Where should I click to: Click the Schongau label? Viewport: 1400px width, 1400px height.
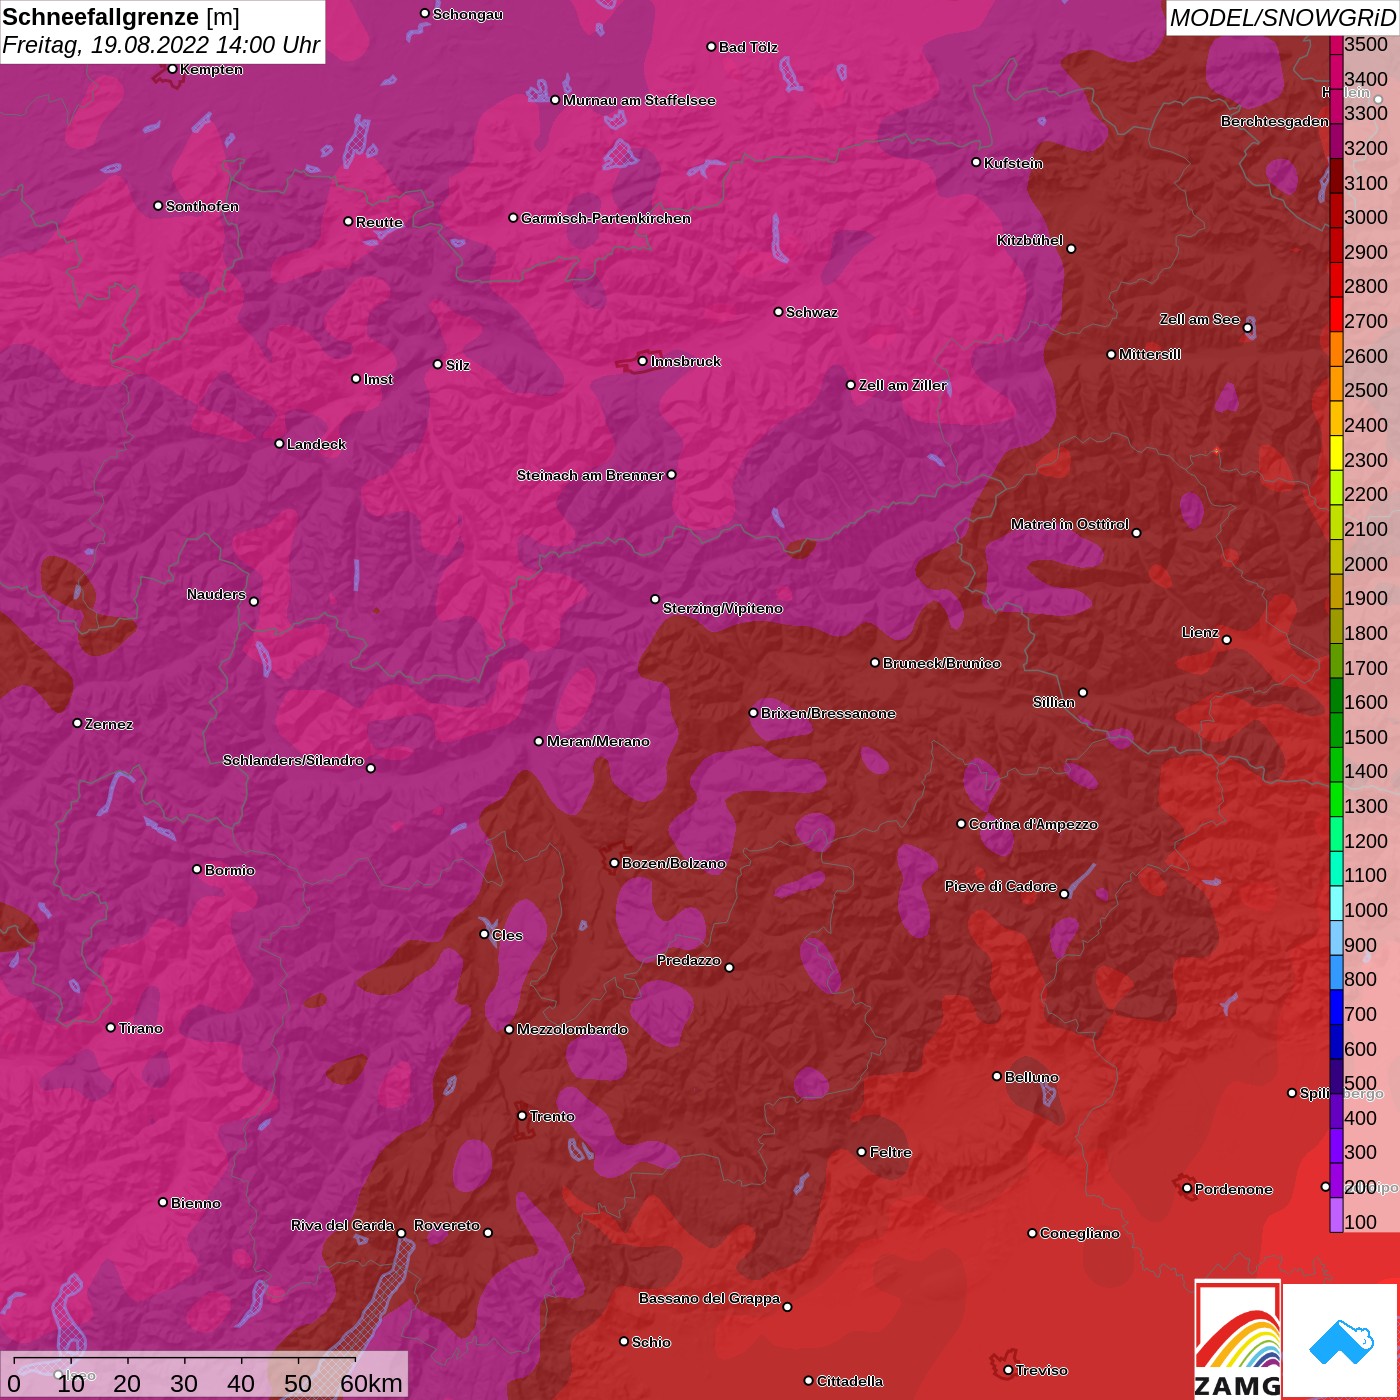(x=468, y=14)
